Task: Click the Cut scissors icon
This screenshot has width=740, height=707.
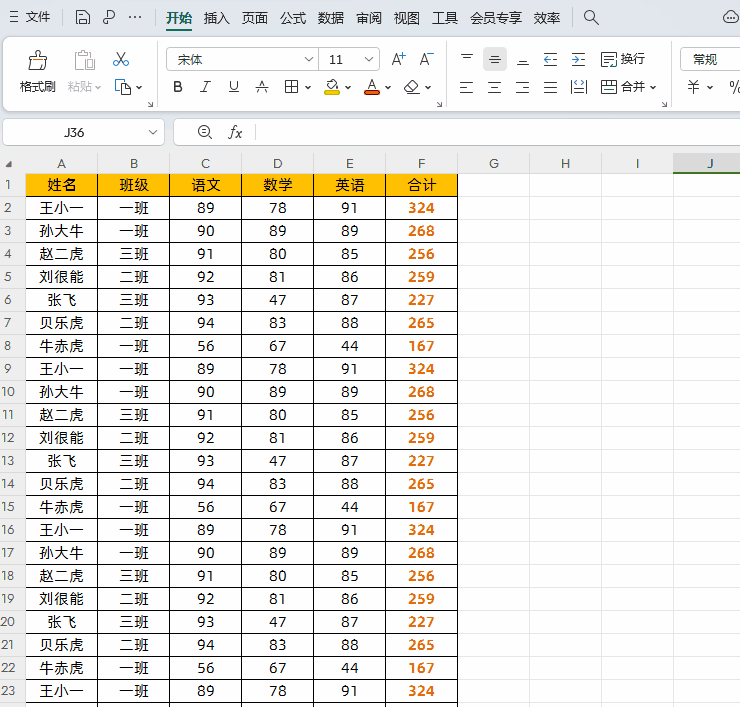Action: [x=121, y=60]
